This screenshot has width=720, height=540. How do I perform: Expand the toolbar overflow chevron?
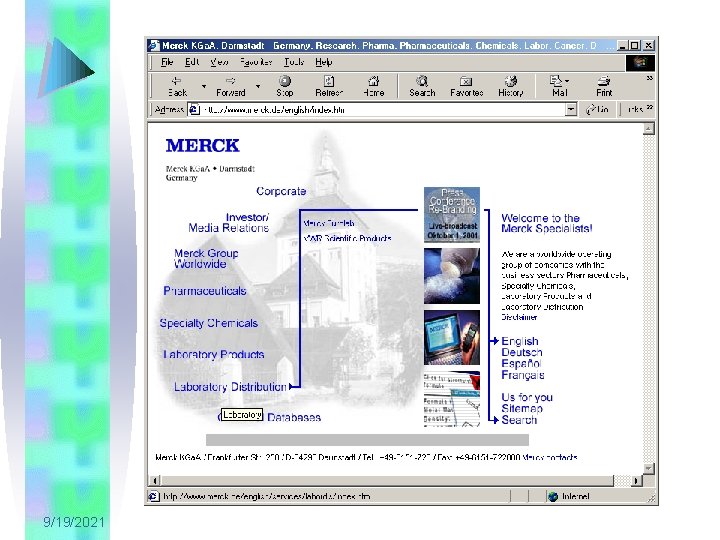click(649, 78)
